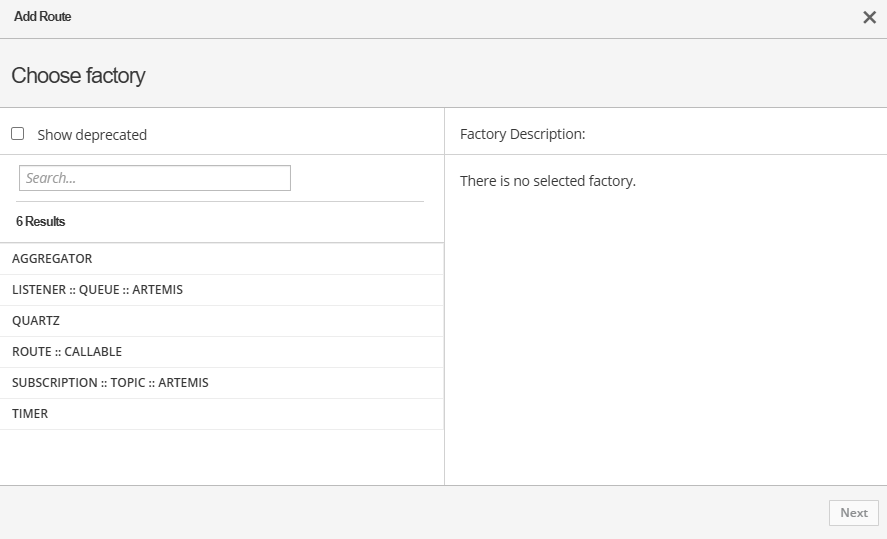
Task: Click the "Add Route" dialog title
Action: (x=42, y=17)
